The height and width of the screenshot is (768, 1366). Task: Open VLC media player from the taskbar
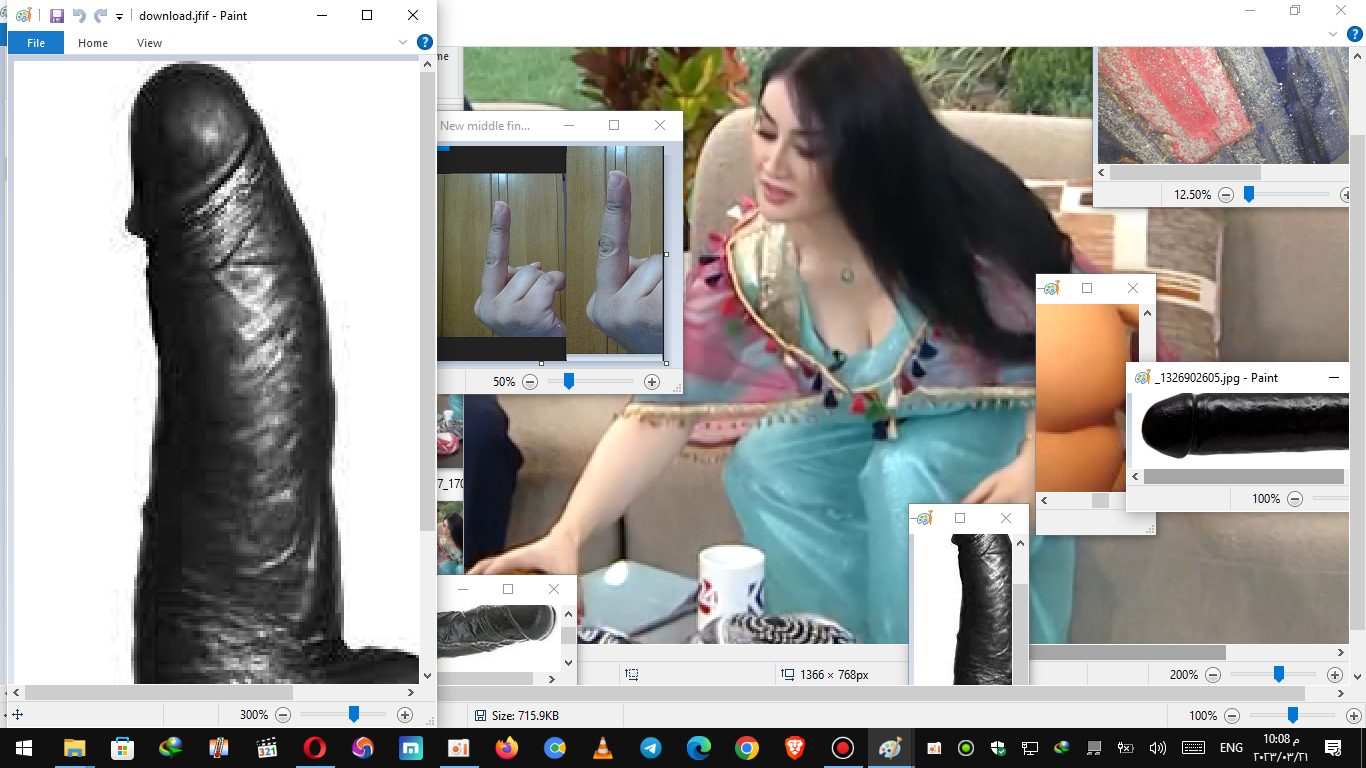603,748
